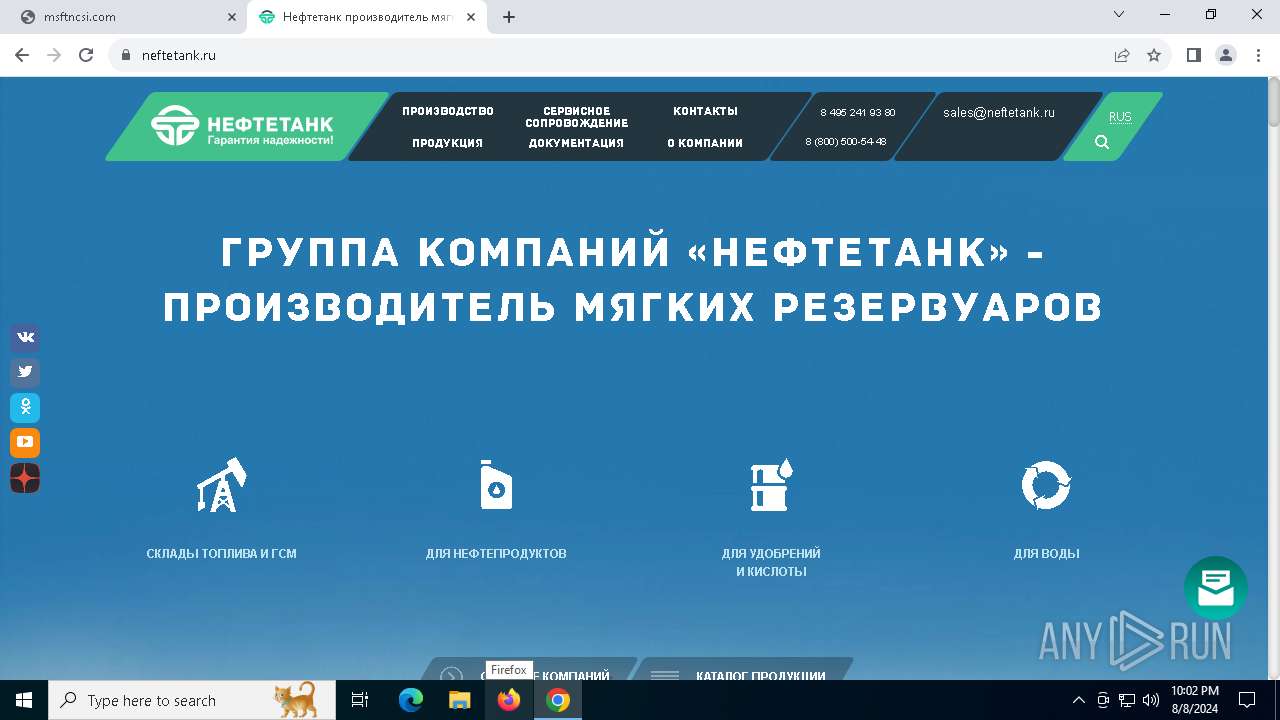
Task: Click the Windows search box
Action: [x=192, y=700]
